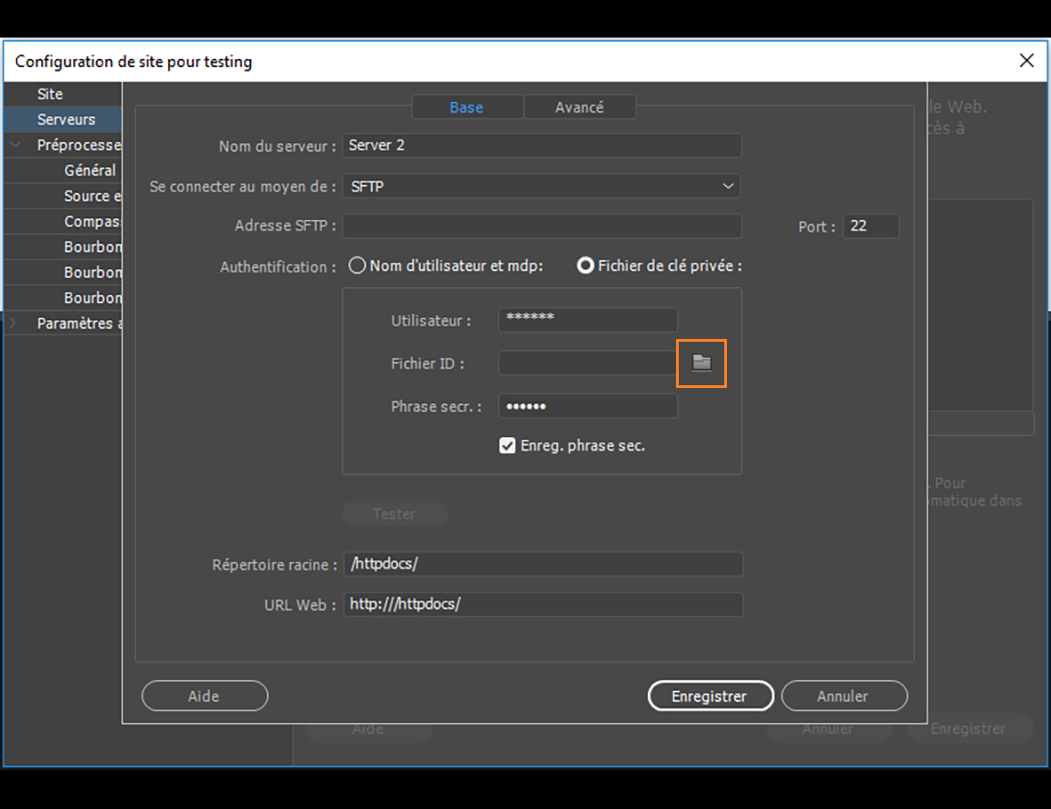The height and width of the screenshot is (809, 1051).
Task: Open Aide in the server dialog
Action: pos(204,696)
